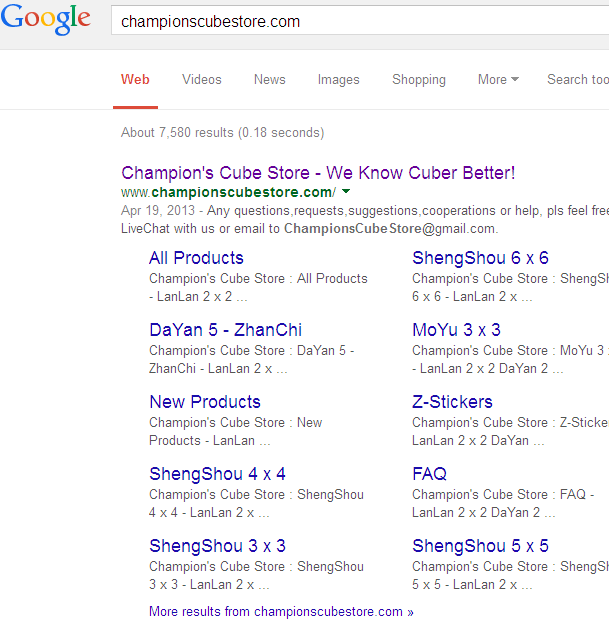This screenshot has width=609, height=624.
Task: Click the ChampionsCubeStore@gmail.com snippet text
Action: pos(390,229)
